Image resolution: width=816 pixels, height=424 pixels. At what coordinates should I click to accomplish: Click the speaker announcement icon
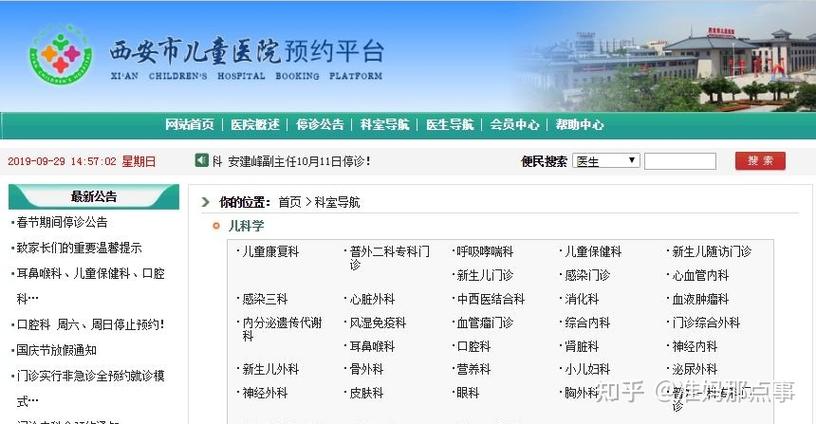click(x=201, y=160)
